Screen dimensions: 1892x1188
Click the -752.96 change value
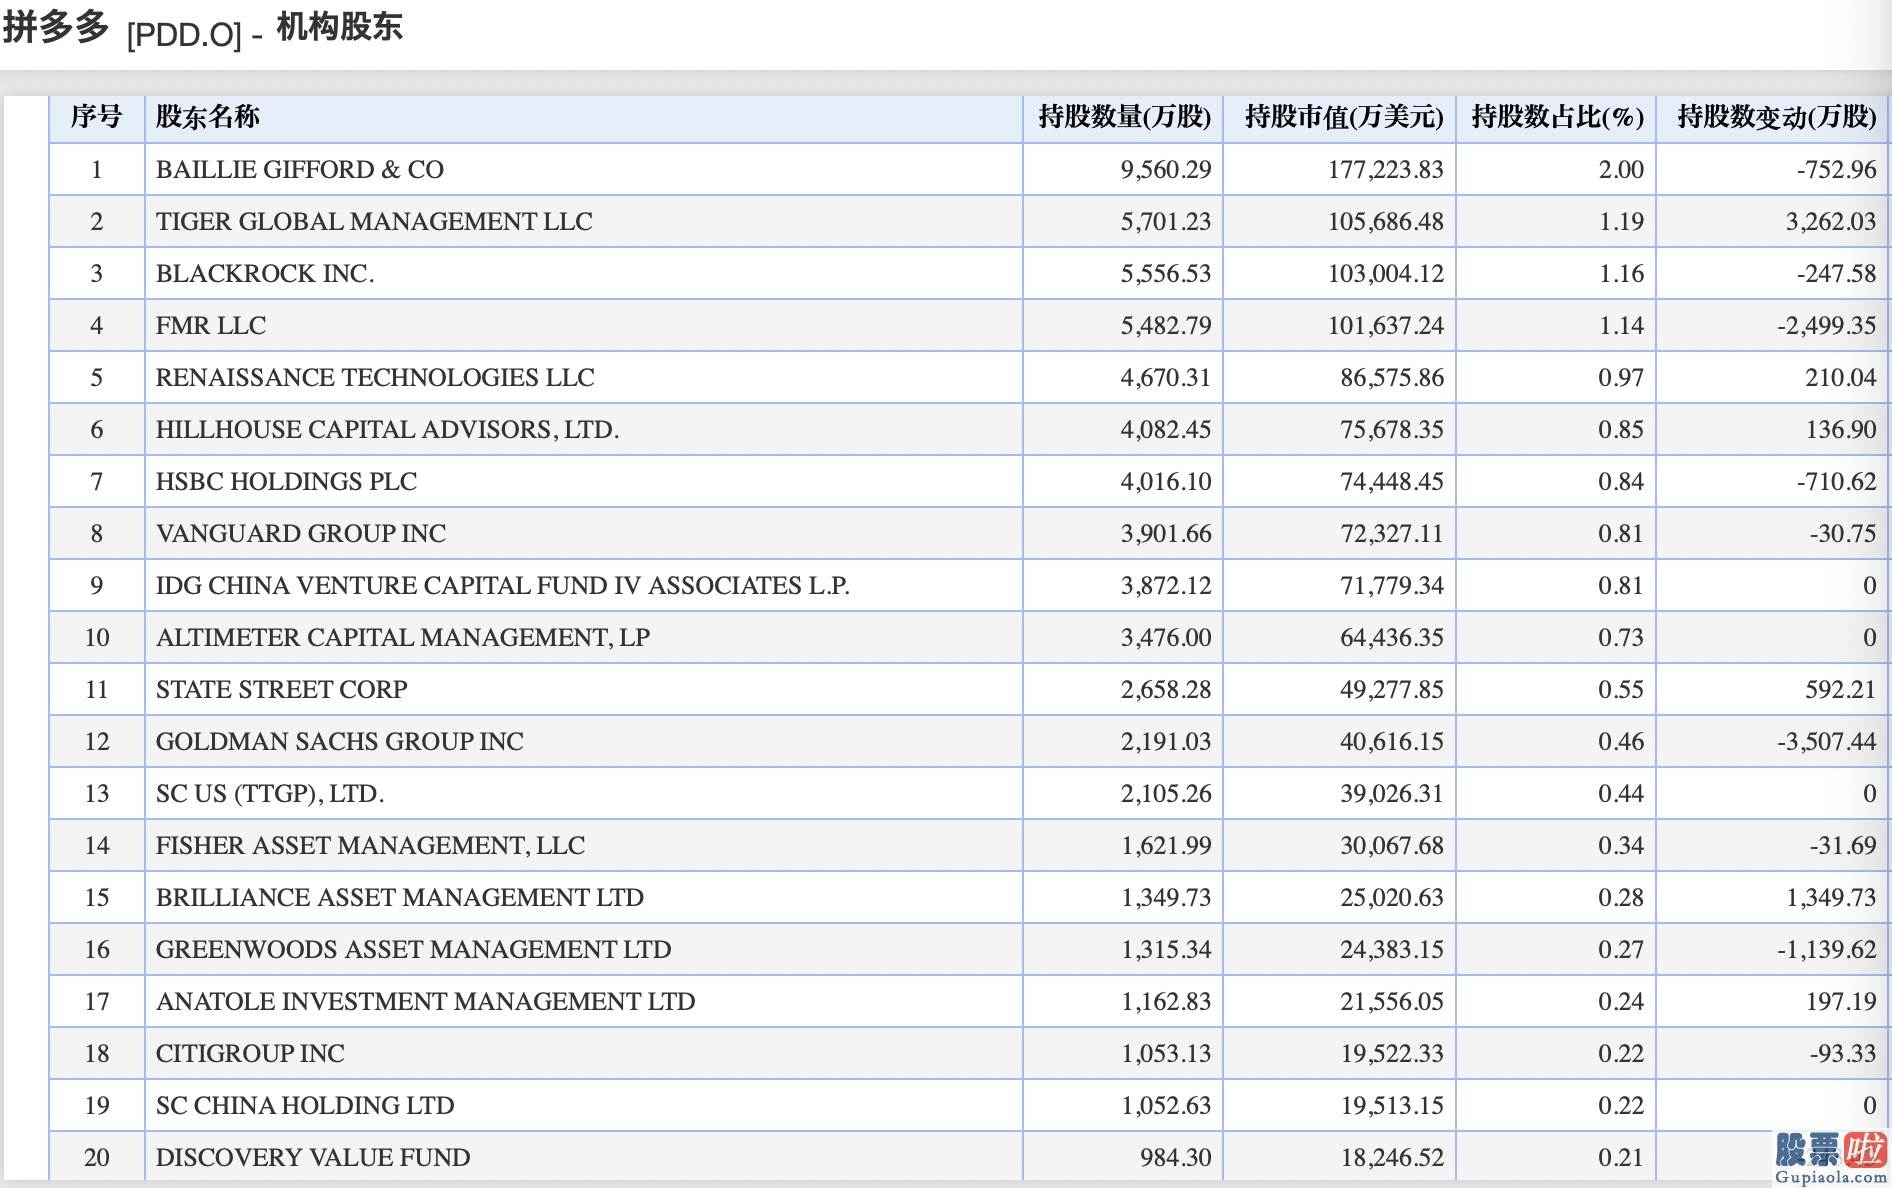(x=1836, y=170)
